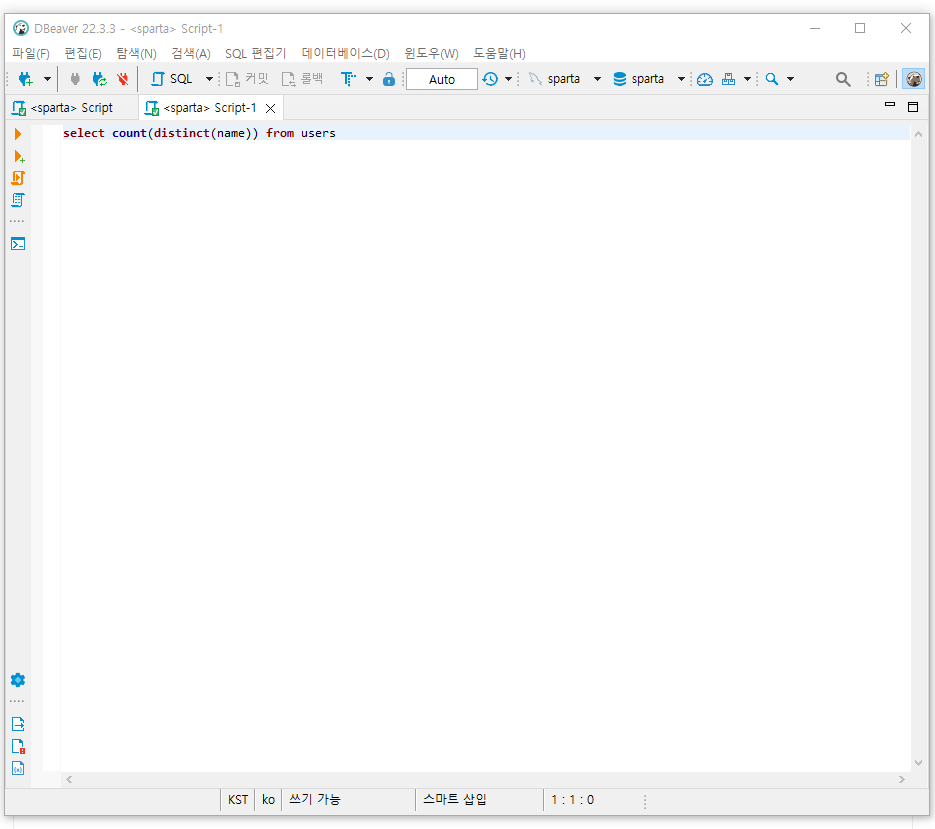
Task: Click the blue search magnifier icon
Action: (x=772, y=79)
